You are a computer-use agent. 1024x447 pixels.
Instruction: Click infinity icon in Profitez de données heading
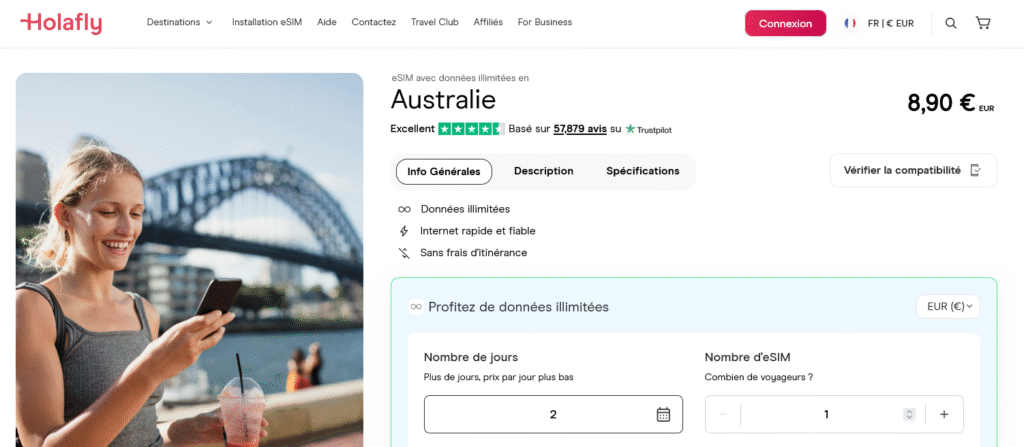[x=416, y=306]
